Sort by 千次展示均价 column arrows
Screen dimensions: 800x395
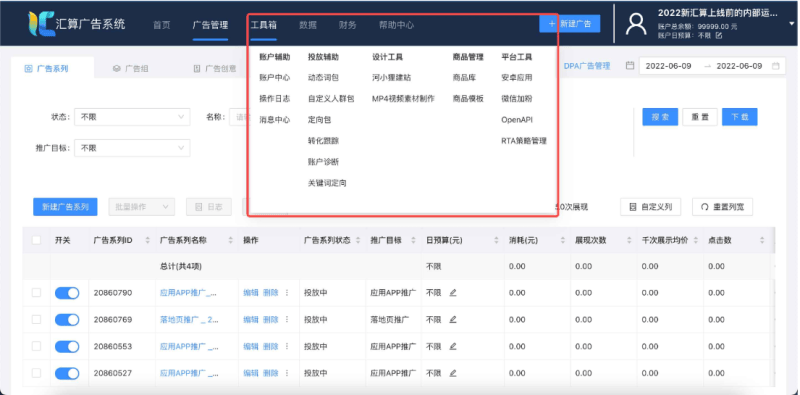(x=696, y=240)
